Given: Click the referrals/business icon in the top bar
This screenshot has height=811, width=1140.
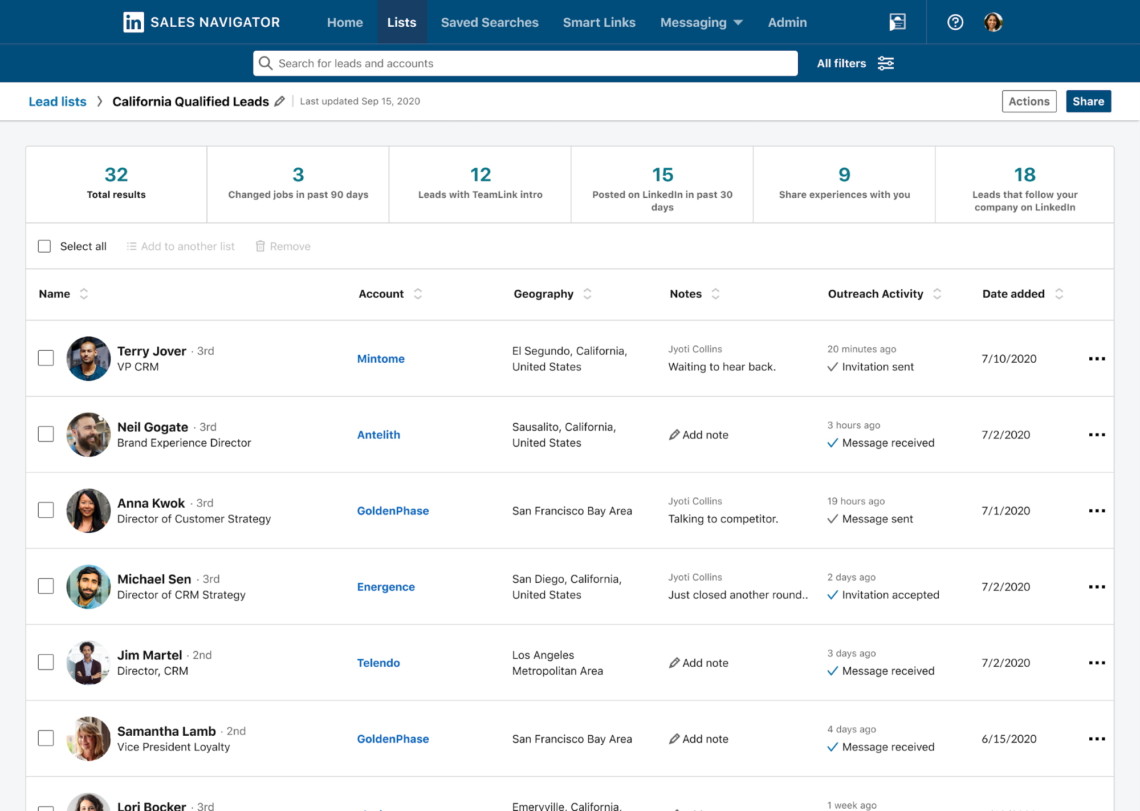Looking at the screenshot, I should (896, 21).
